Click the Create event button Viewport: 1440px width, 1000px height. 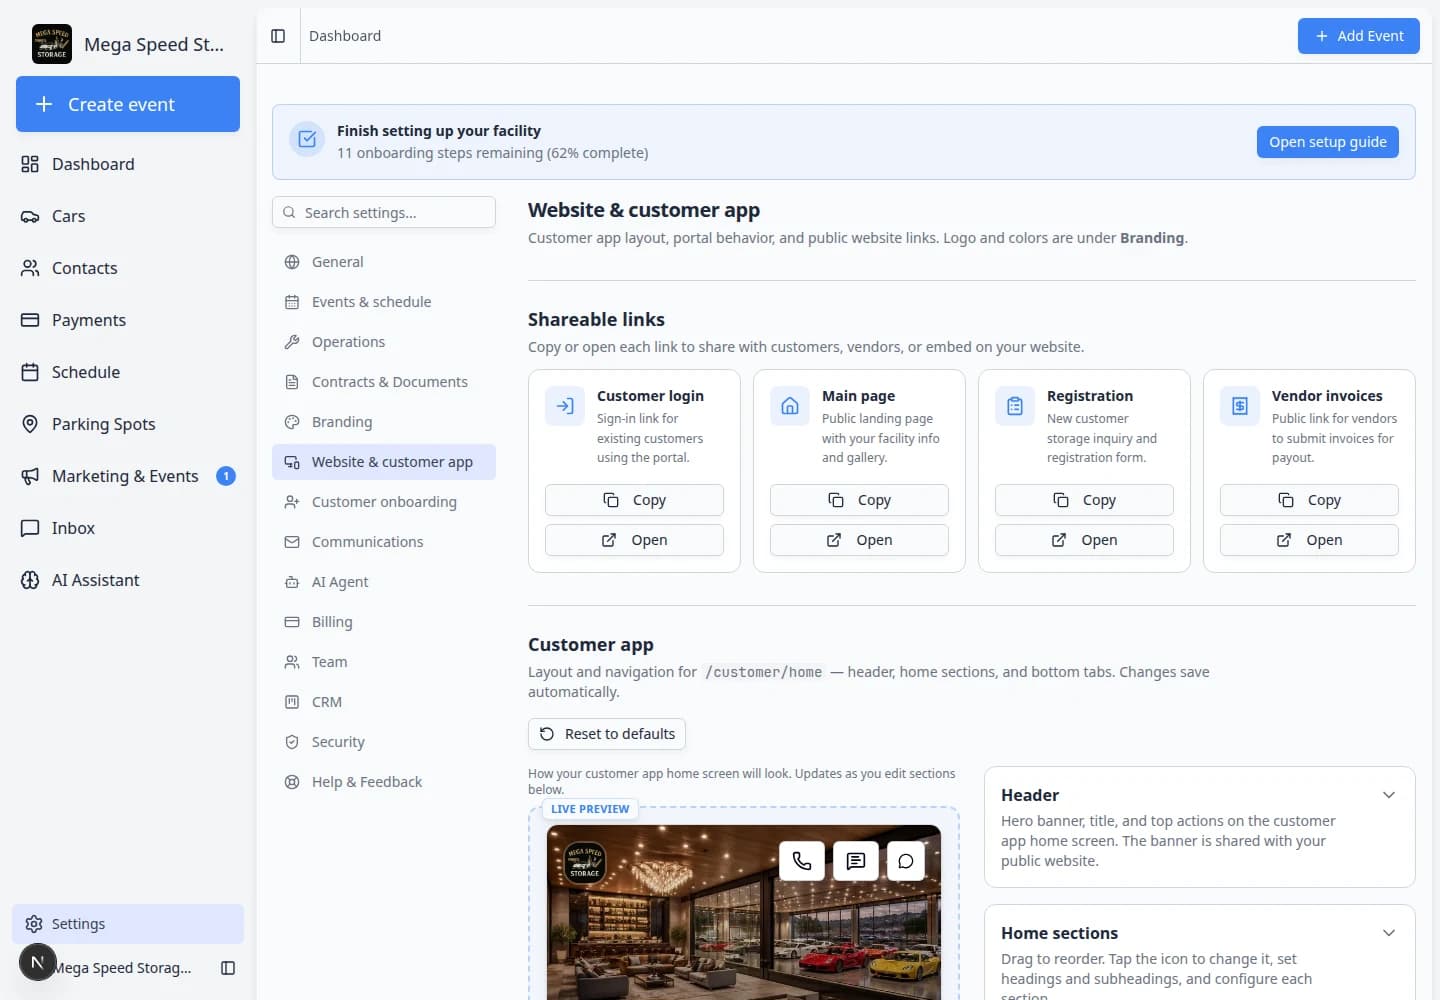click(x=128, y=104)
